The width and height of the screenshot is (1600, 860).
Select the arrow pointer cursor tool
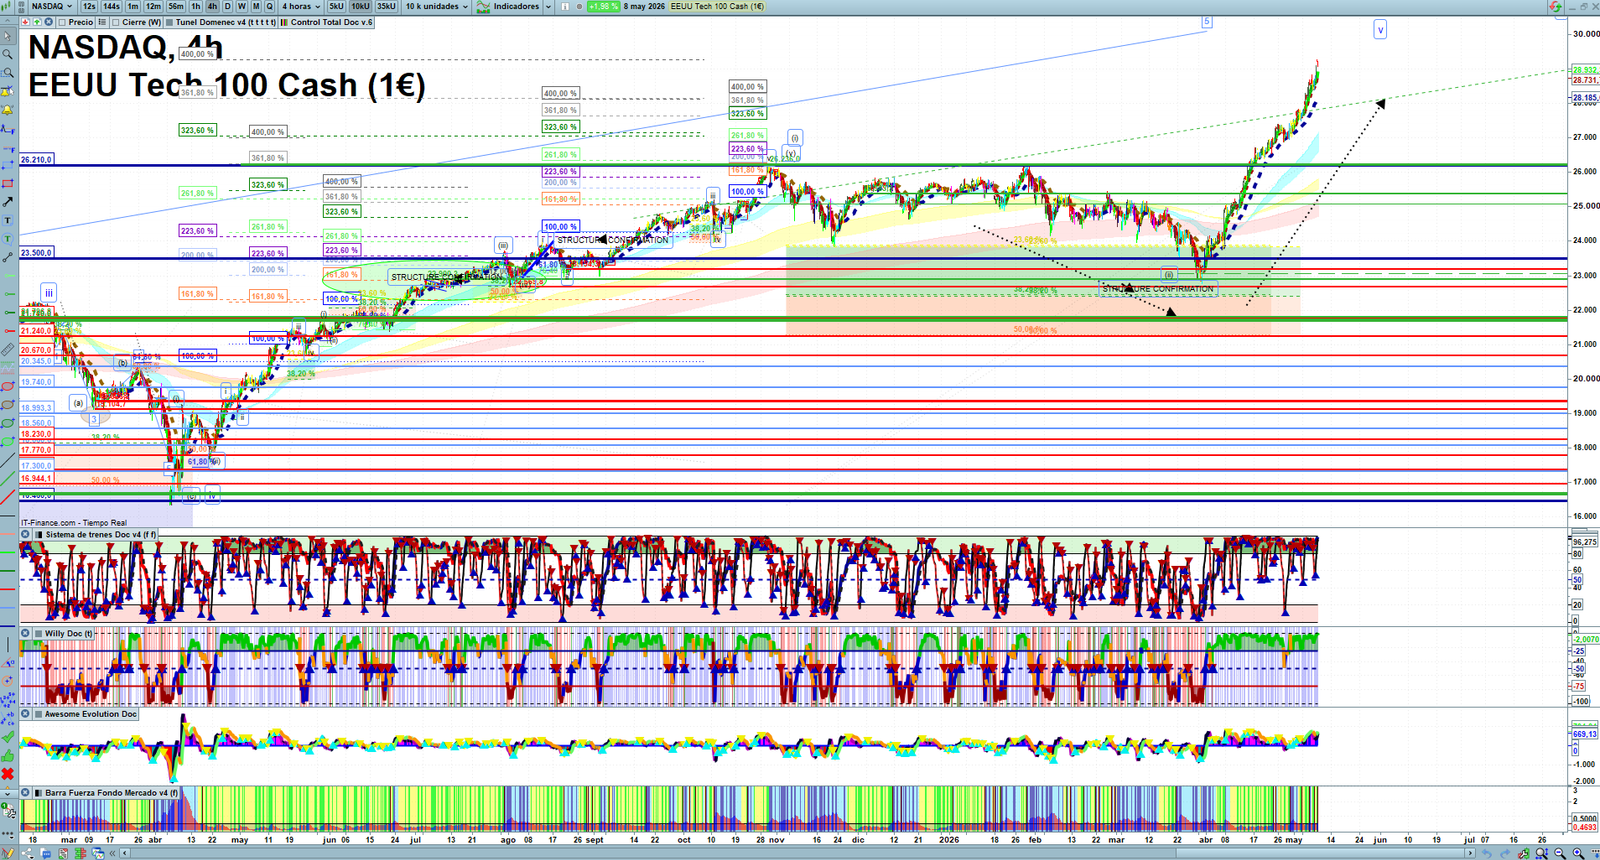(8, 36)
